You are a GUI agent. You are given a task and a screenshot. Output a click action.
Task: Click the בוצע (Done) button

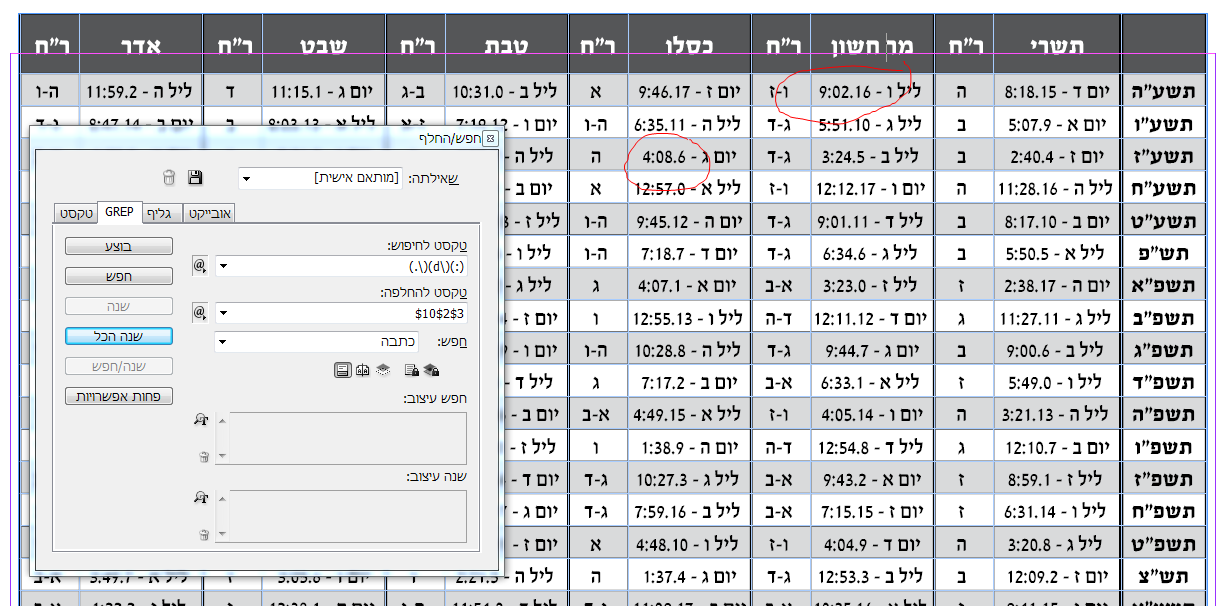[x=119, y=246]
